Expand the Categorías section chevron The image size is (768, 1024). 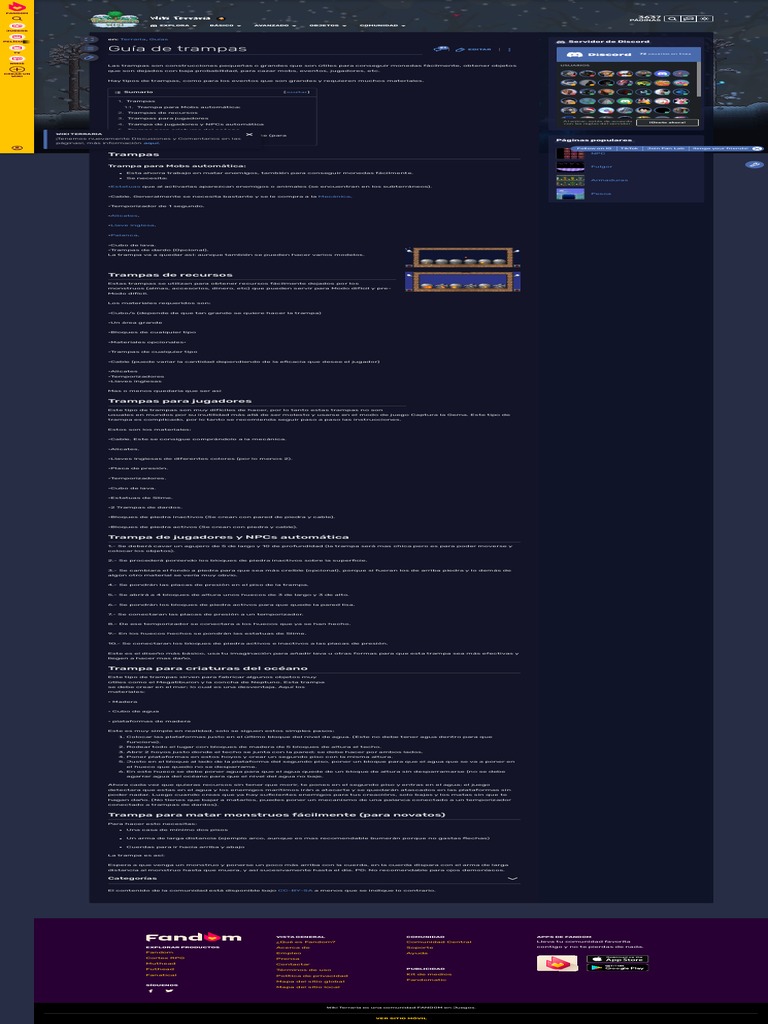pyautogui.click(x=513, y=878)
